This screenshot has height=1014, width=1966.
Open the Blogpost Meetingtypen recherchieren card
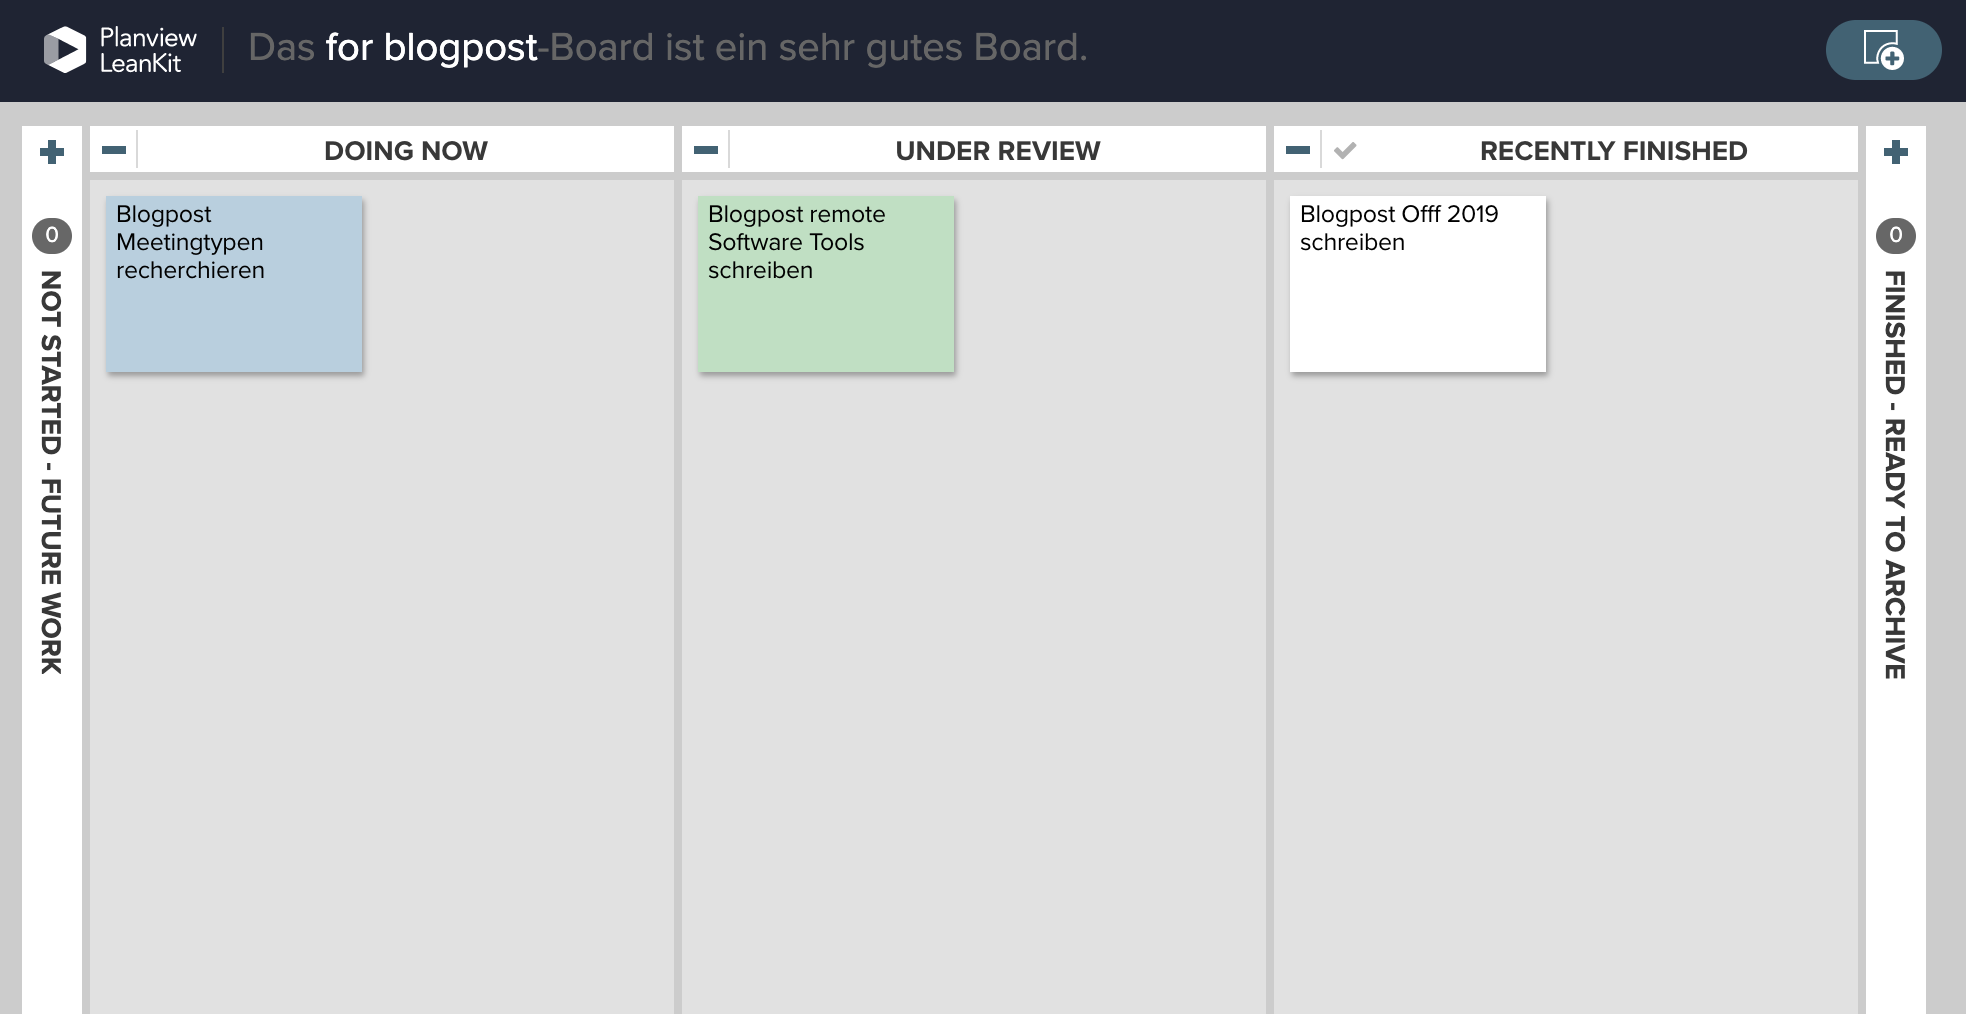click(233, 283)
